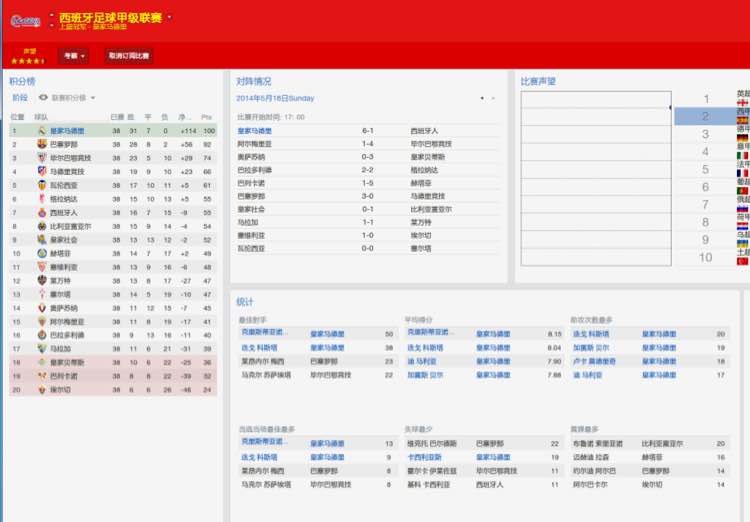Click Villarreal crest in eighth place row
750x522 pixels.
(42, 226)
